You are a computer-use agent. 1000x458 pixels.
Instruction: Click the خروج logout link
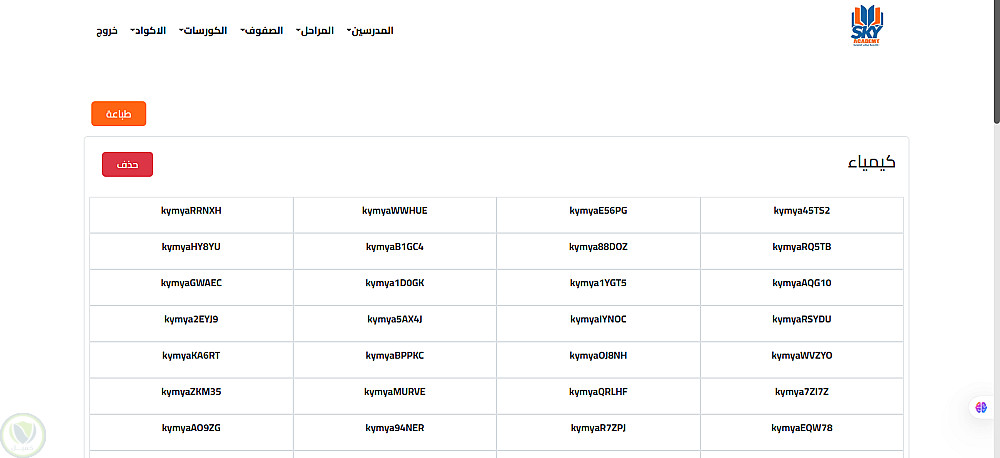[106, 31]
